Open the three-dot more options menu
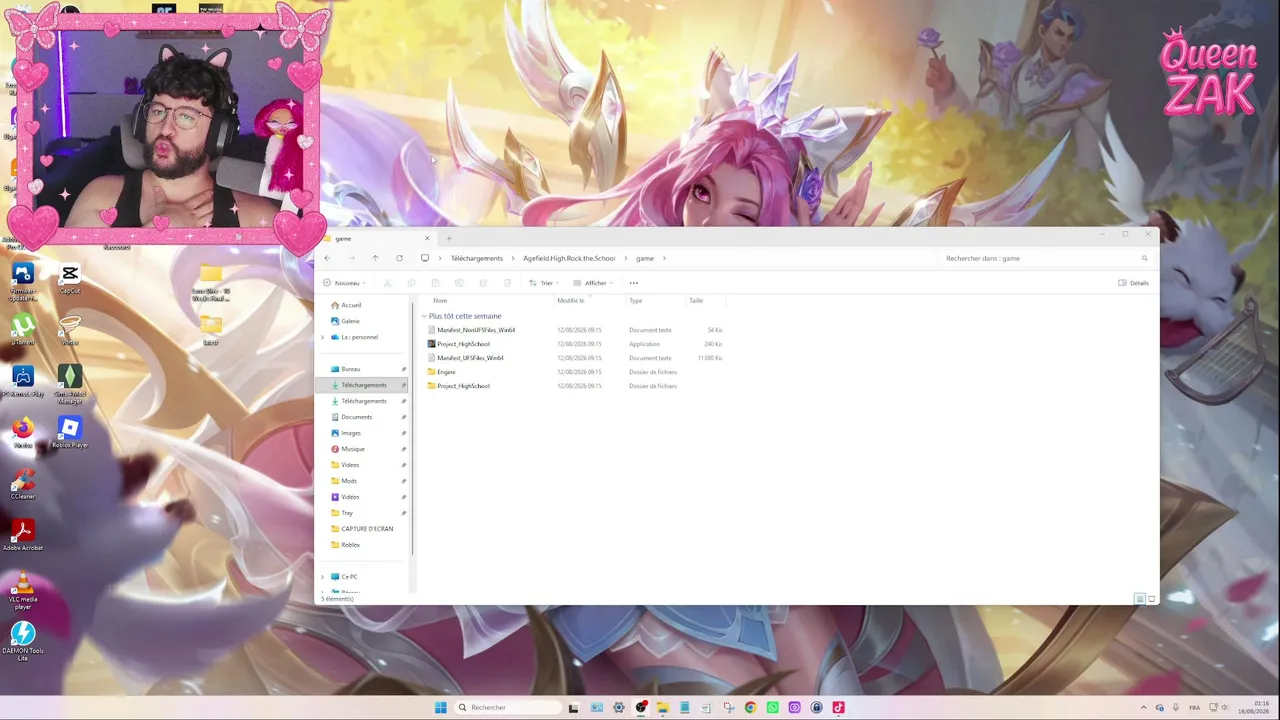Image resolution: width=1280 pixels, height=720 pixels. click(x=633, y=283)
